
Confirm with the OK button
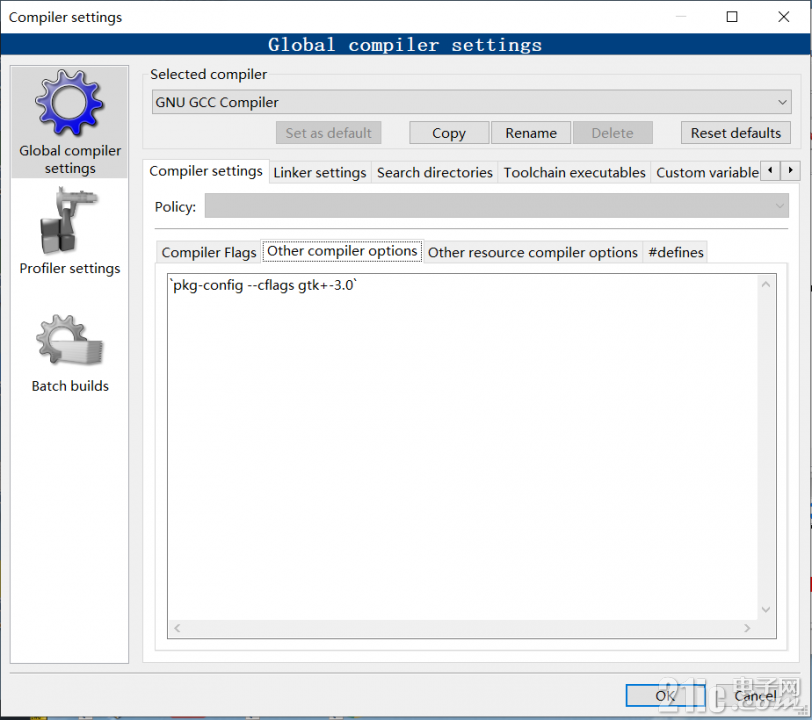(665, 696)
